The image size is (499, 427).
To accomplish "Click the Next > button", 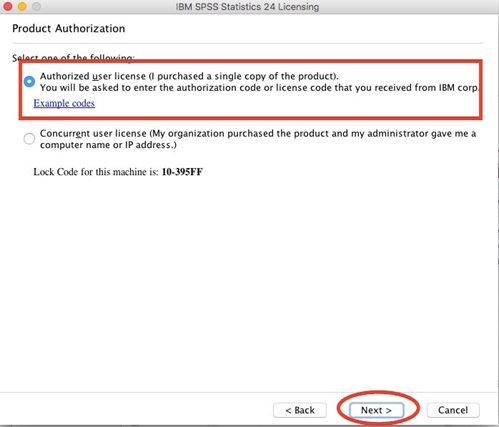I will [x=376, y=410].
